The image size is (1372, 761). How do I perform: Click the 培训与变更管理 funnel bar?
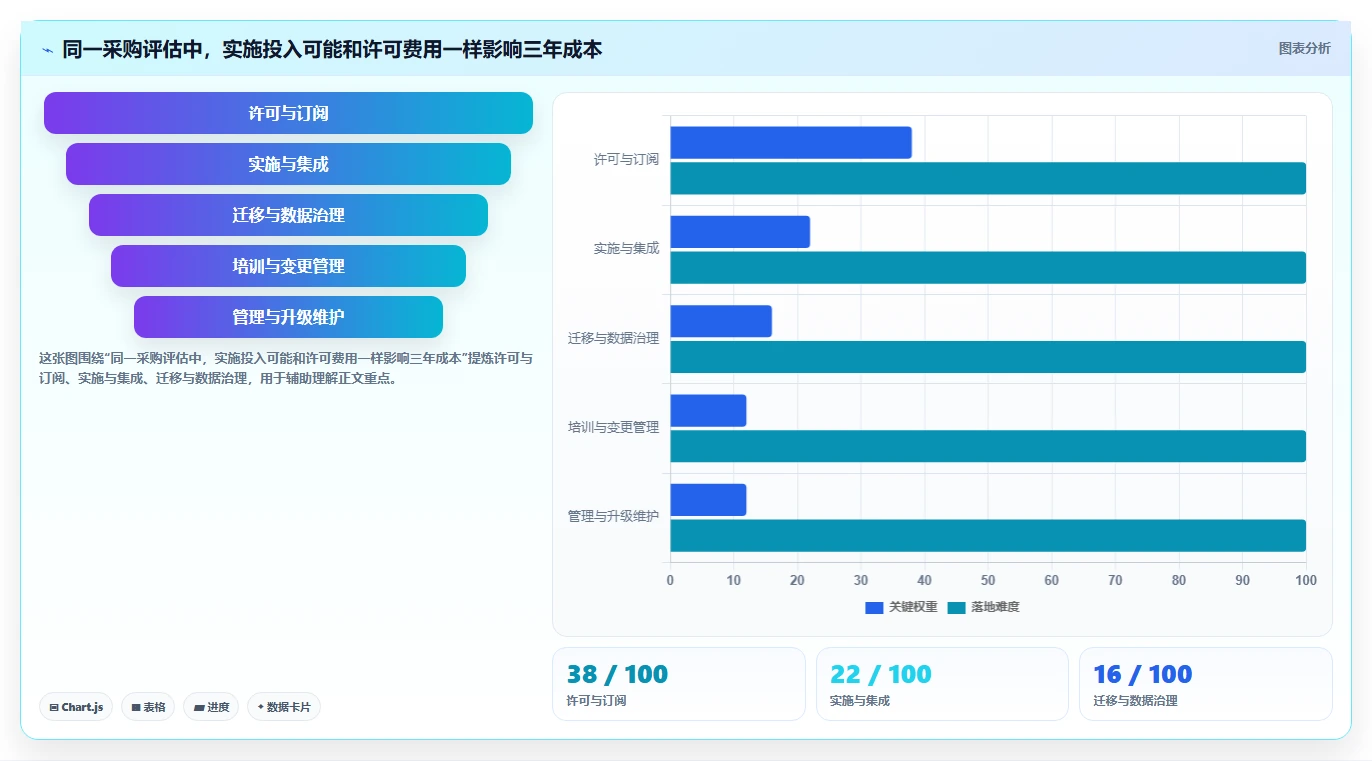point(288,266)
